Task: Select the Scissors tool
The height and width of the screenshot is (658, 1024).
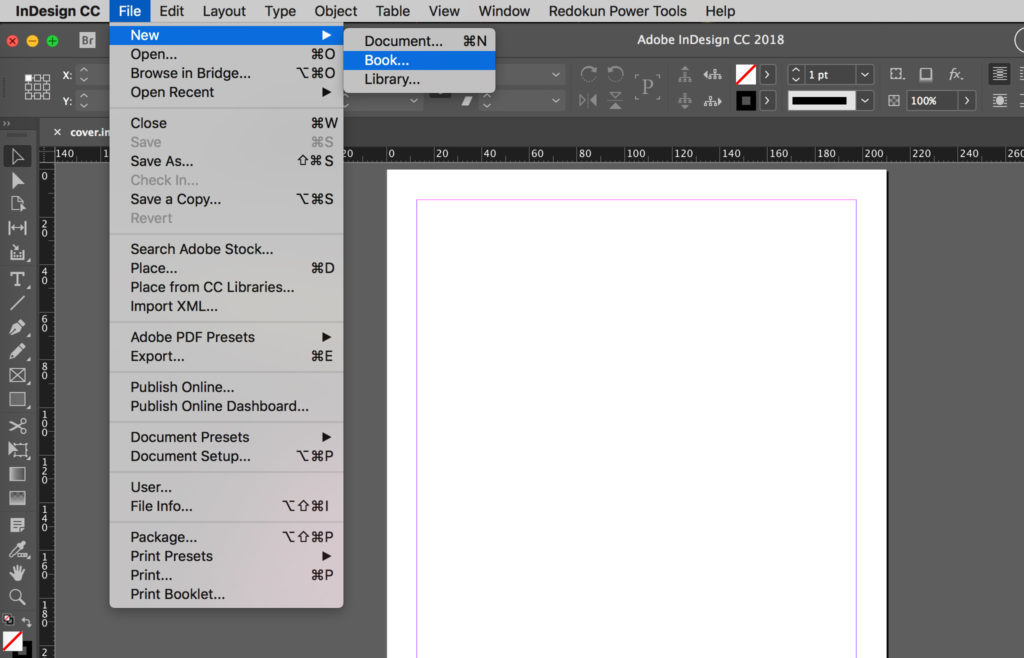Action: (17, 426)
